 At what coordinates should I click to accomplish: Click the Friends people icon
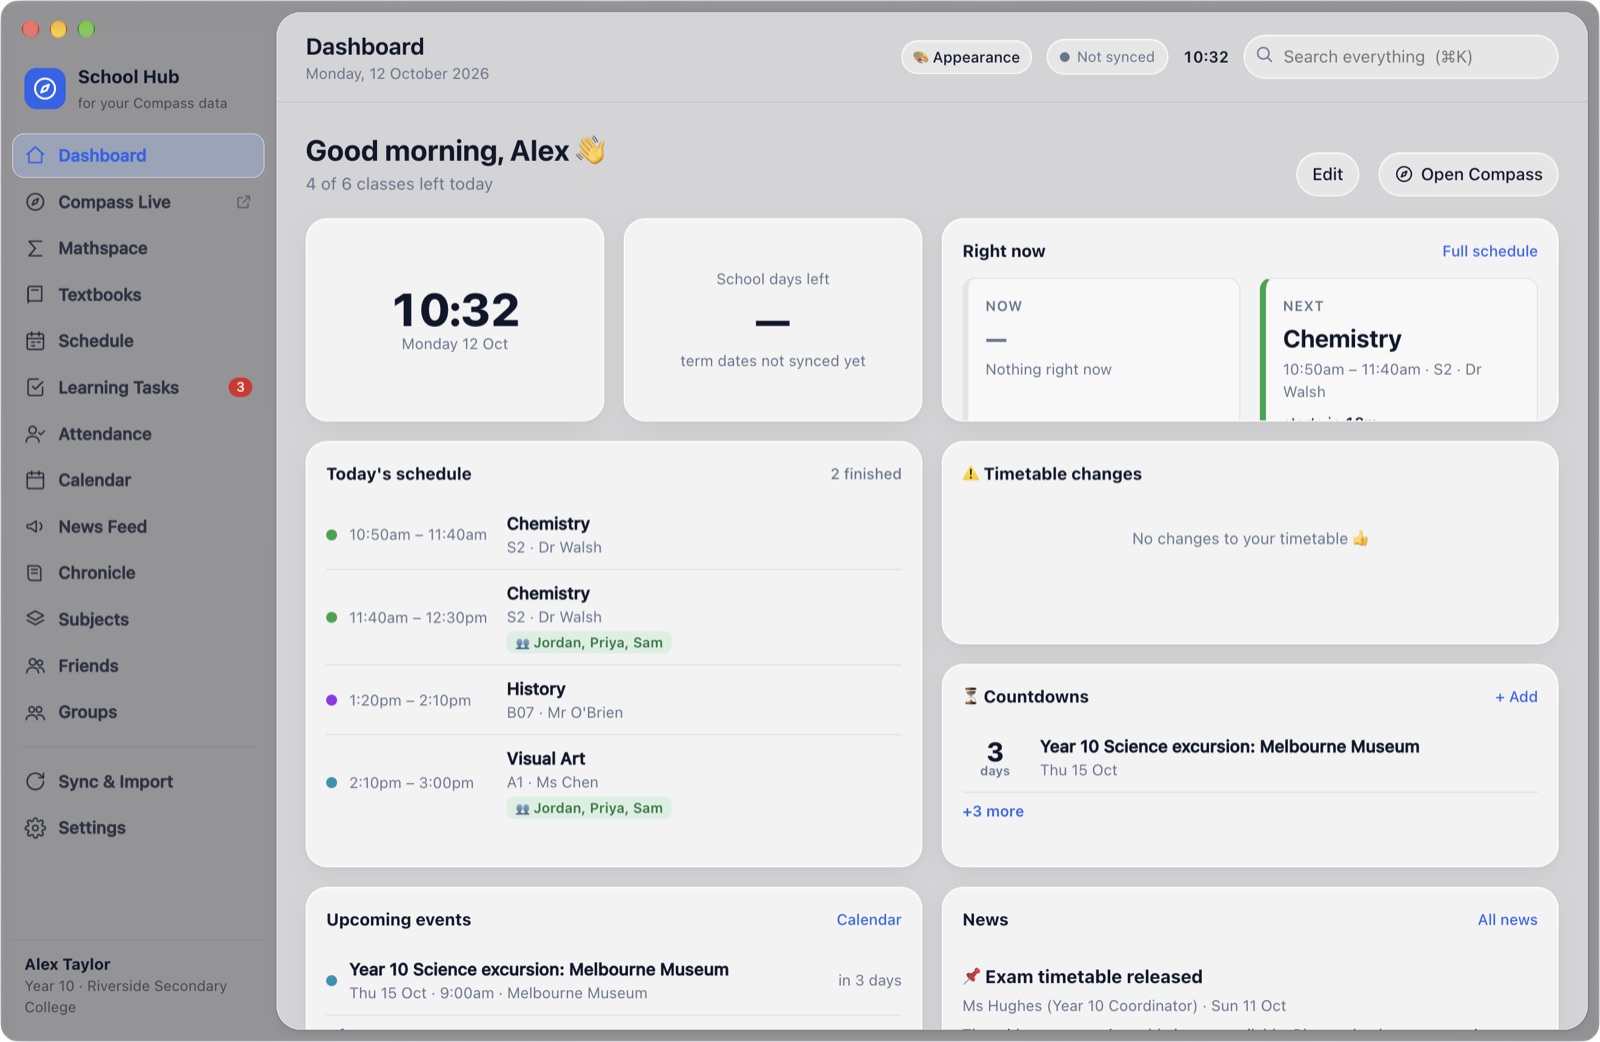36,666
